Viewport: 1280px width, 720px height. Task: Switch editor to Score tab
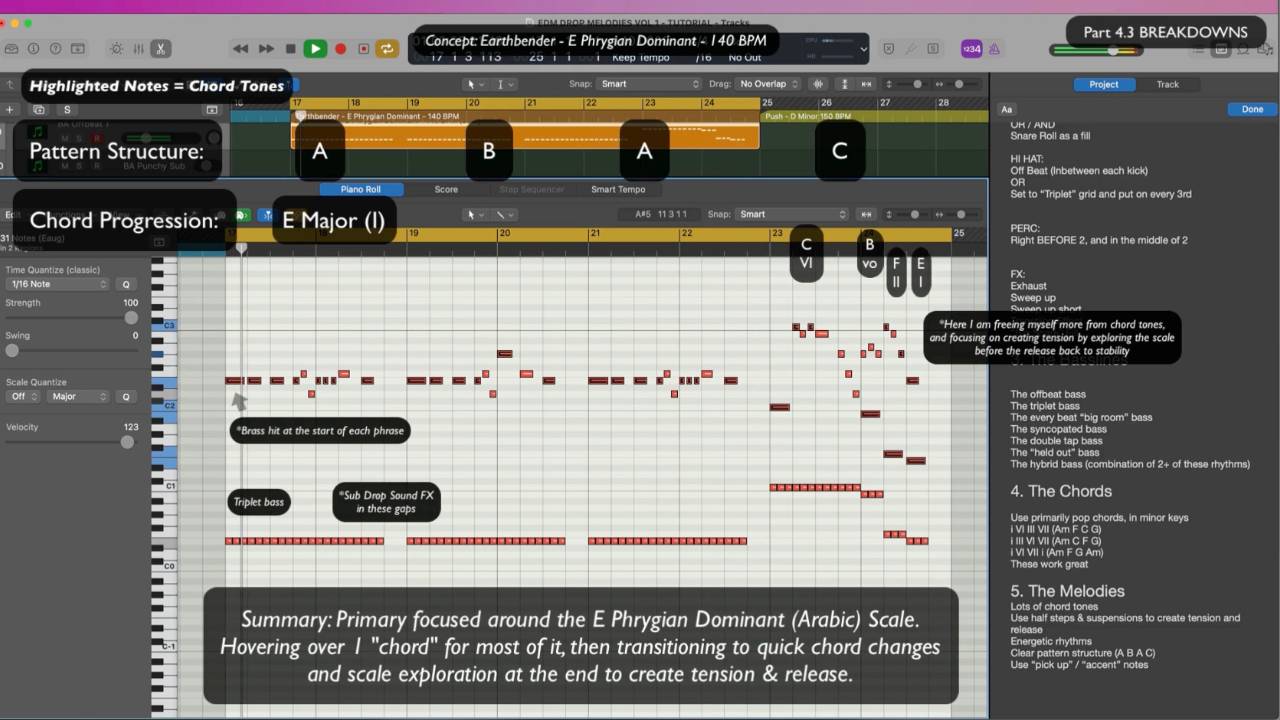tap(446, 189)
